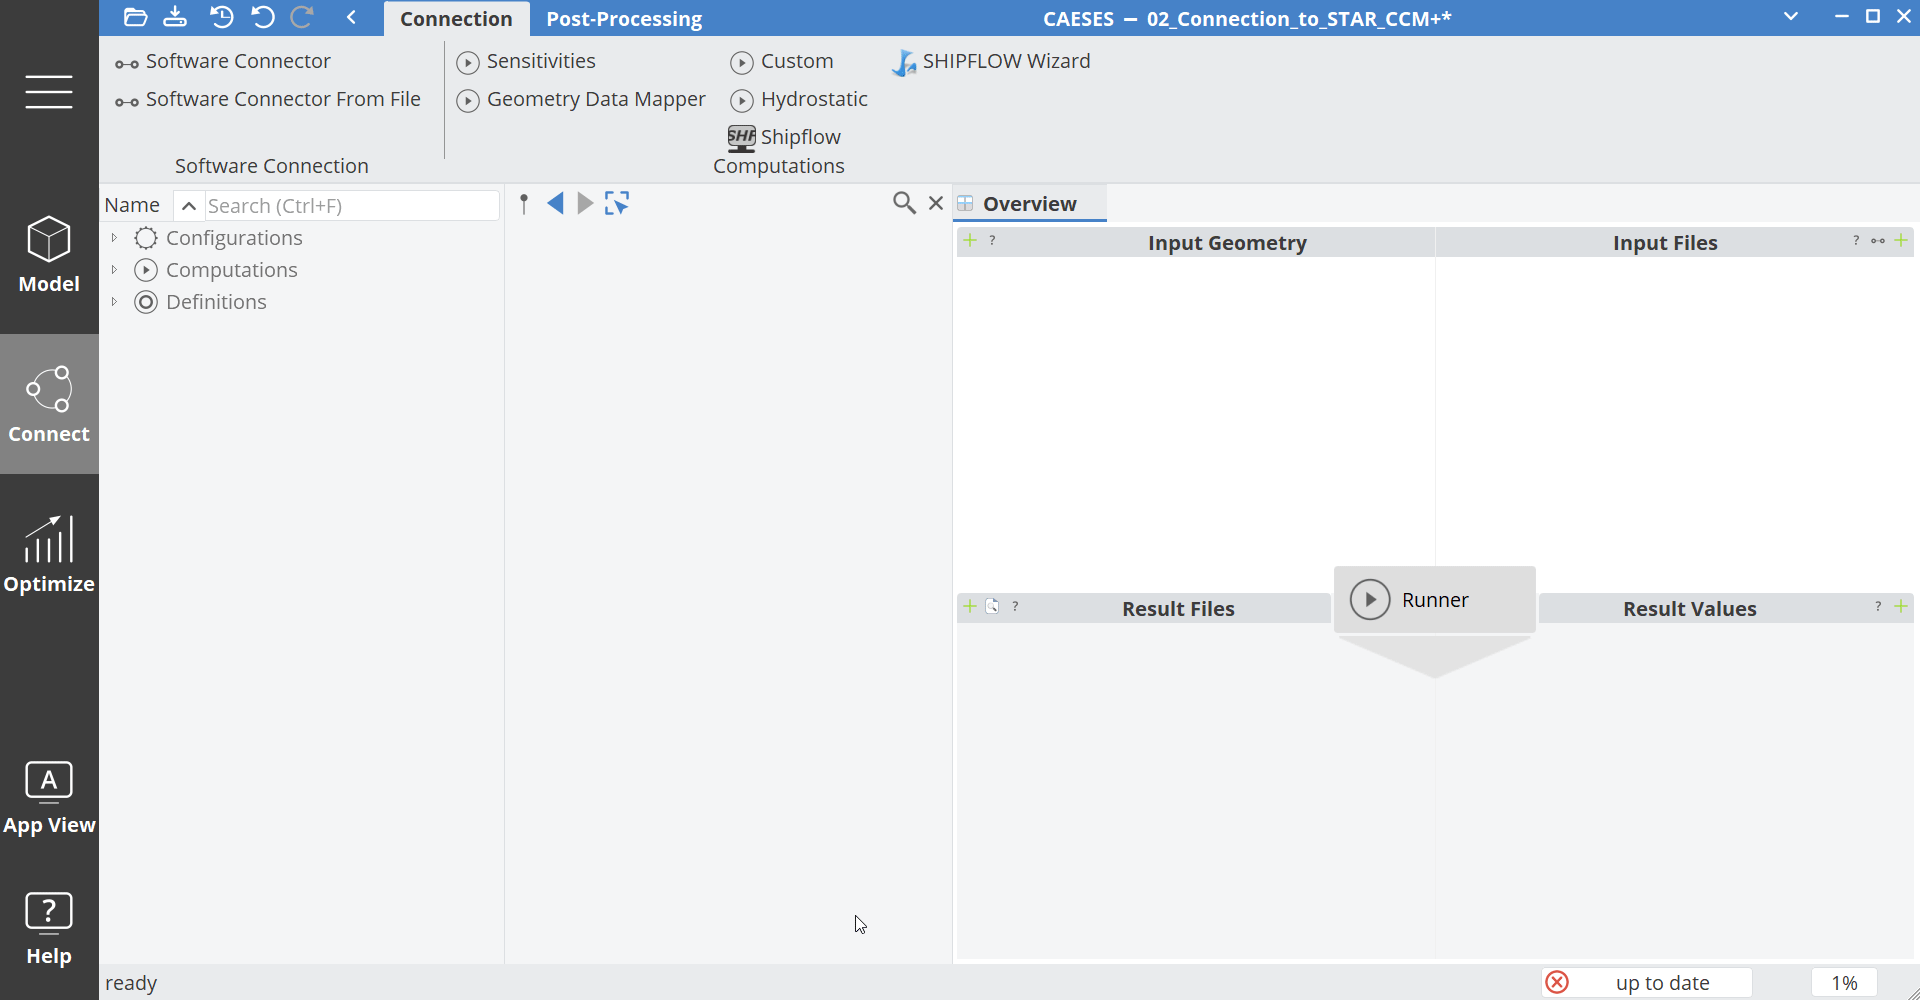
Task: Open the title bar dropdown chevron
Action: pyautogui.click(x=1791, y=16)
